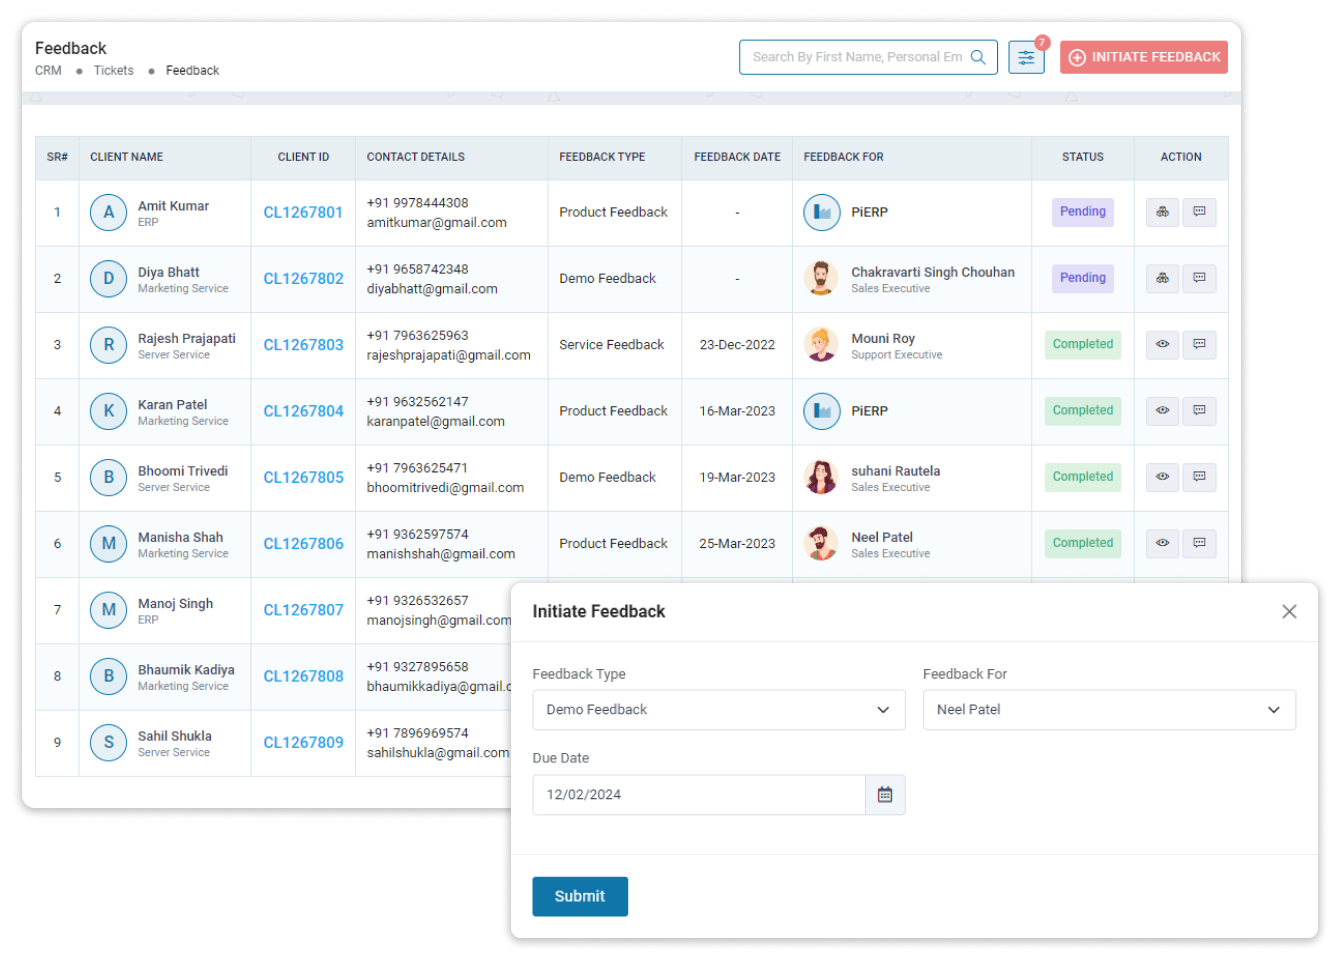Screen dimensions: 1340x960
Task: Click the calendar icon in the Due Date field
Action: pos(884,794)
